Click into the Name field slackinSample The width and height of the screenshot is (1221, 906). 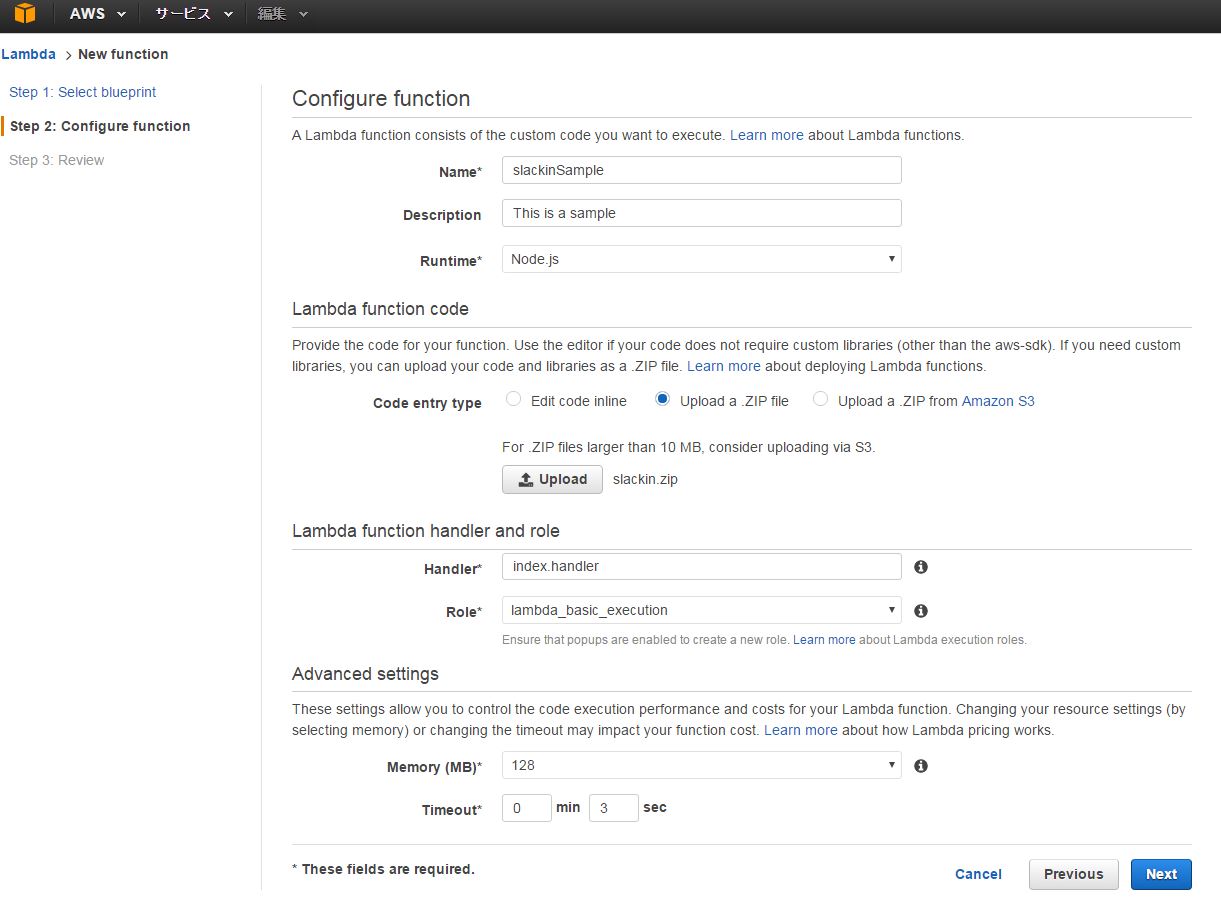coord(701,170)
